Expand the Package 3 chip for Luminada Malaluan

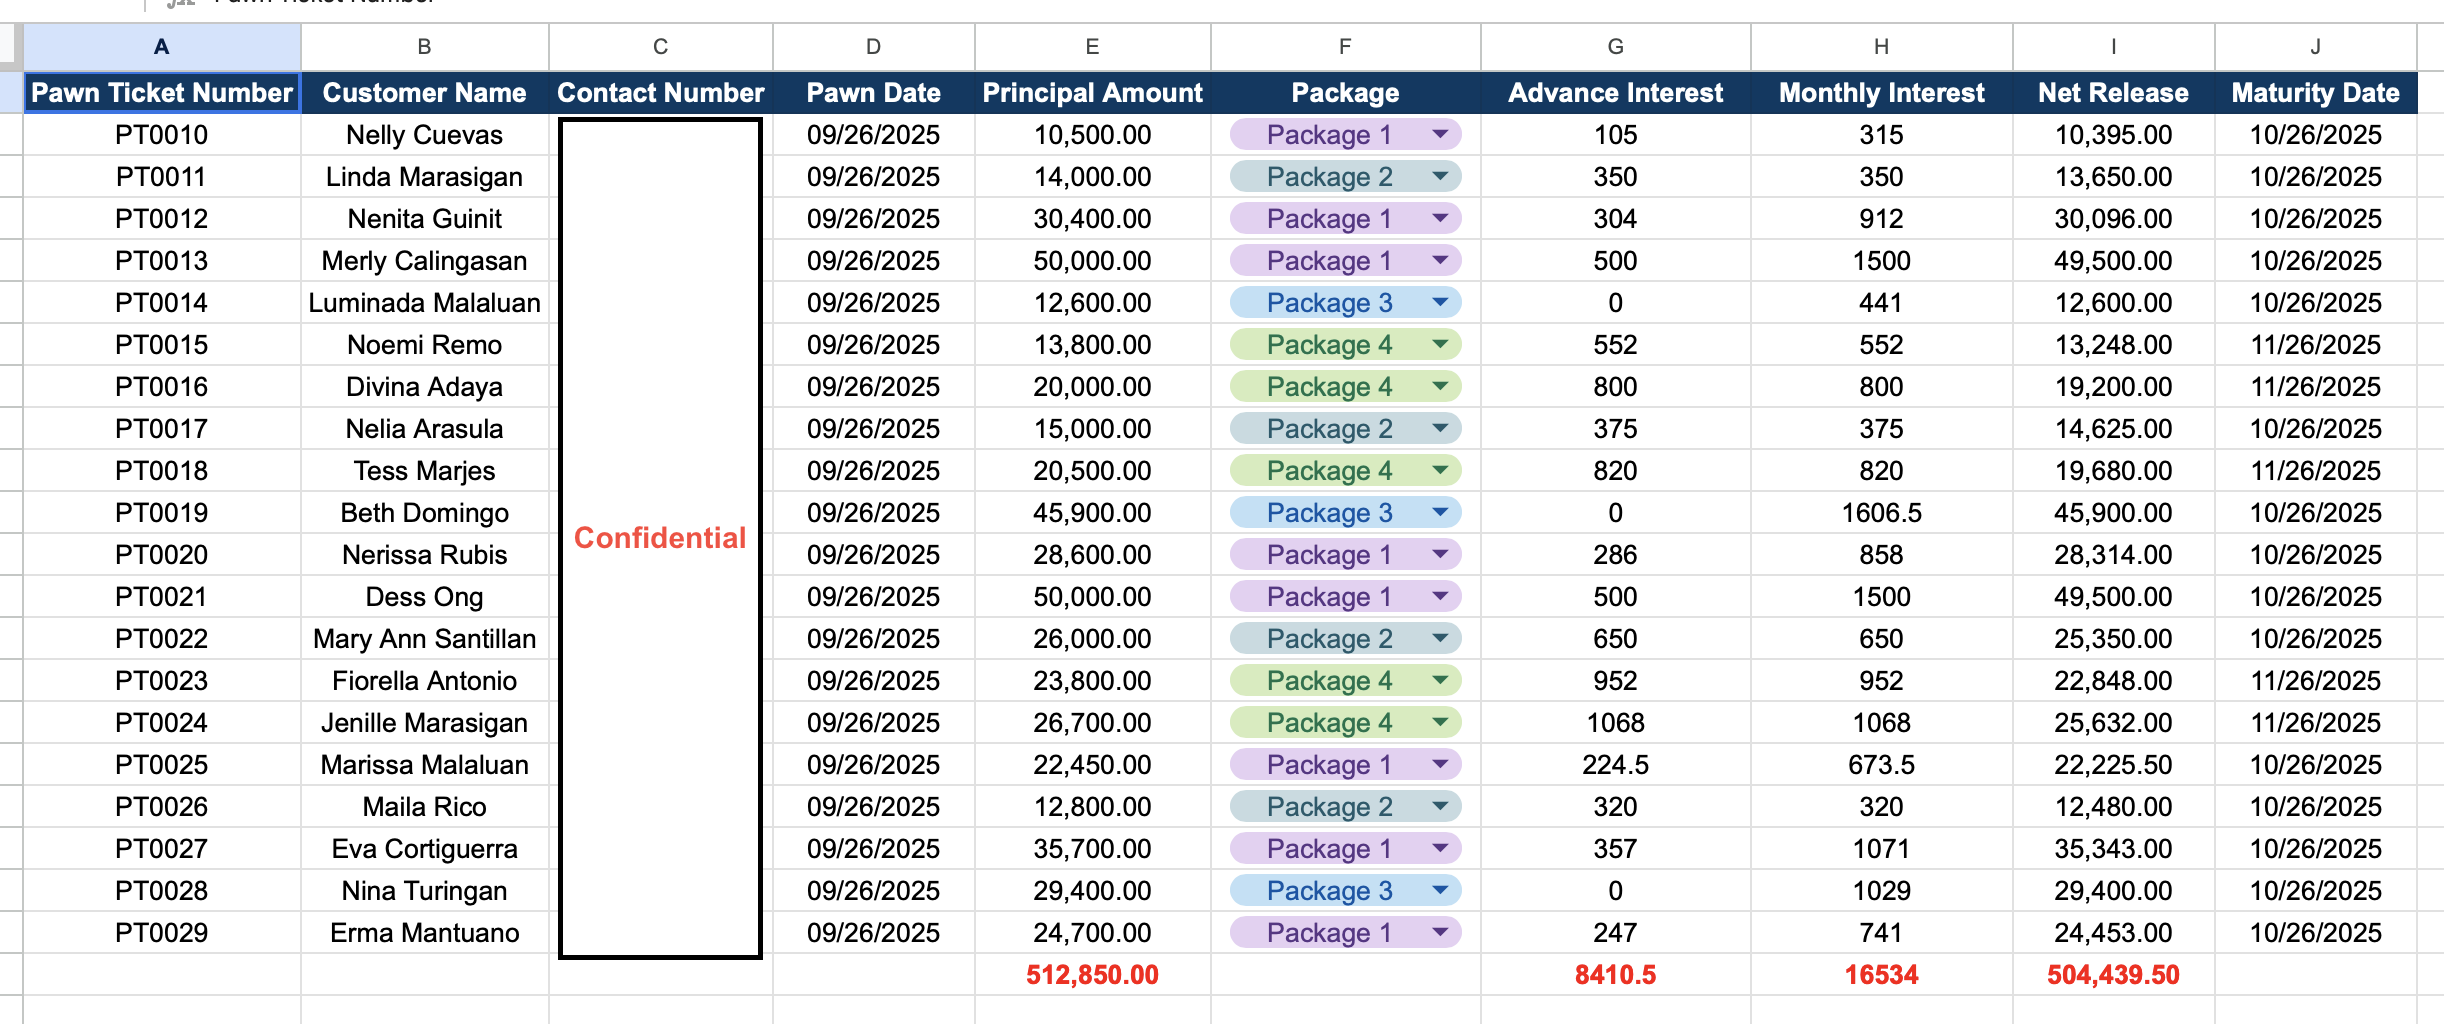(1440, 302)
